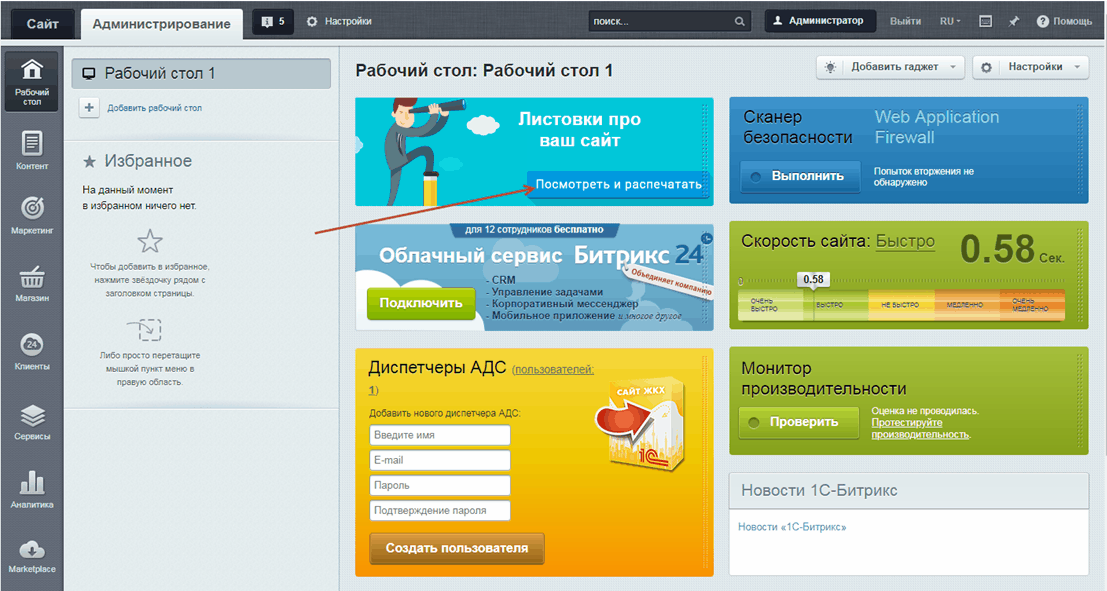Click Проверить in performance monitor
Viewport: 1107px width, 591px height.
tap(798, 422)
